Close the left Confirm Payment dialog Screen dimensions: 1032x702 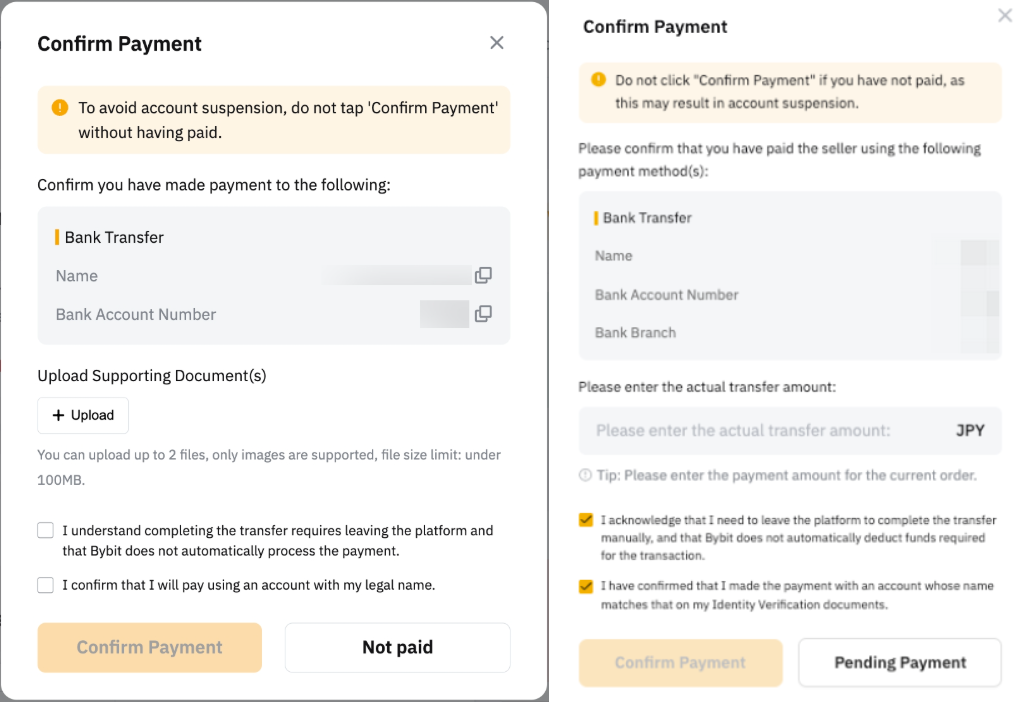pos(497,43)
